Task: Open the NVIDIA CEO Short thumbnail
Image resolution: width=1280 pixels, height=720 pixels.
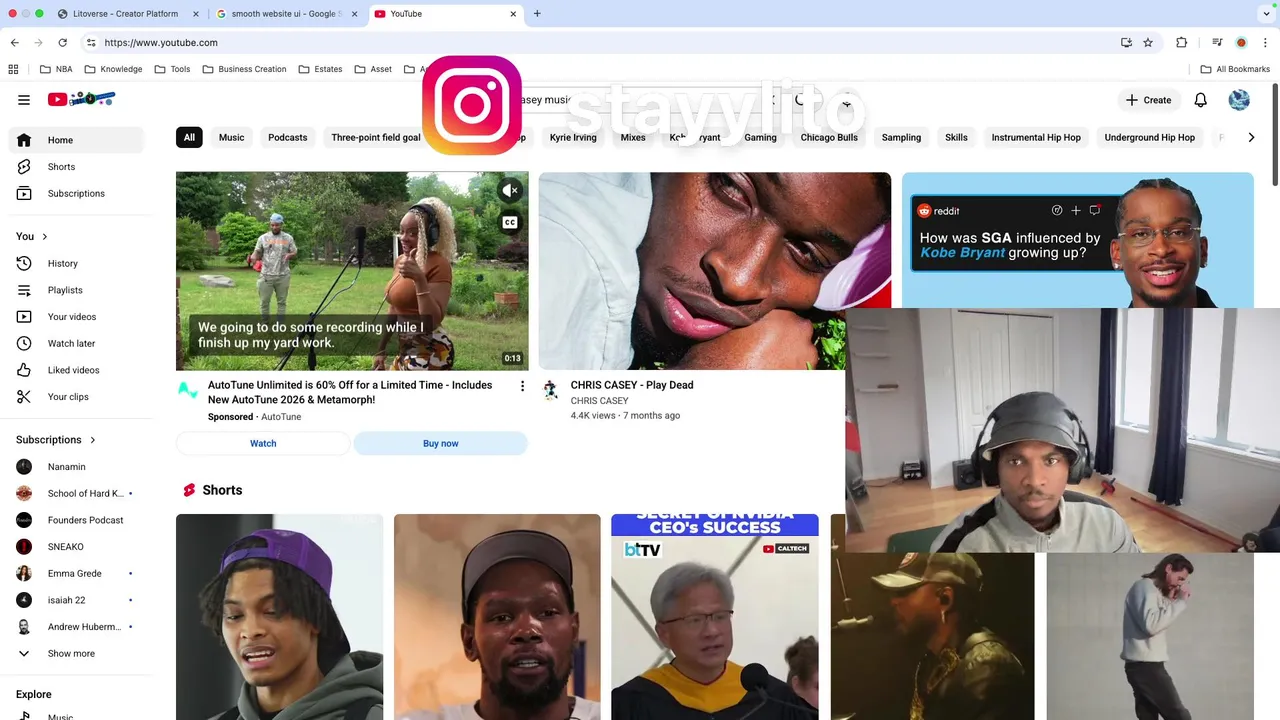Action: coord(715,617)
